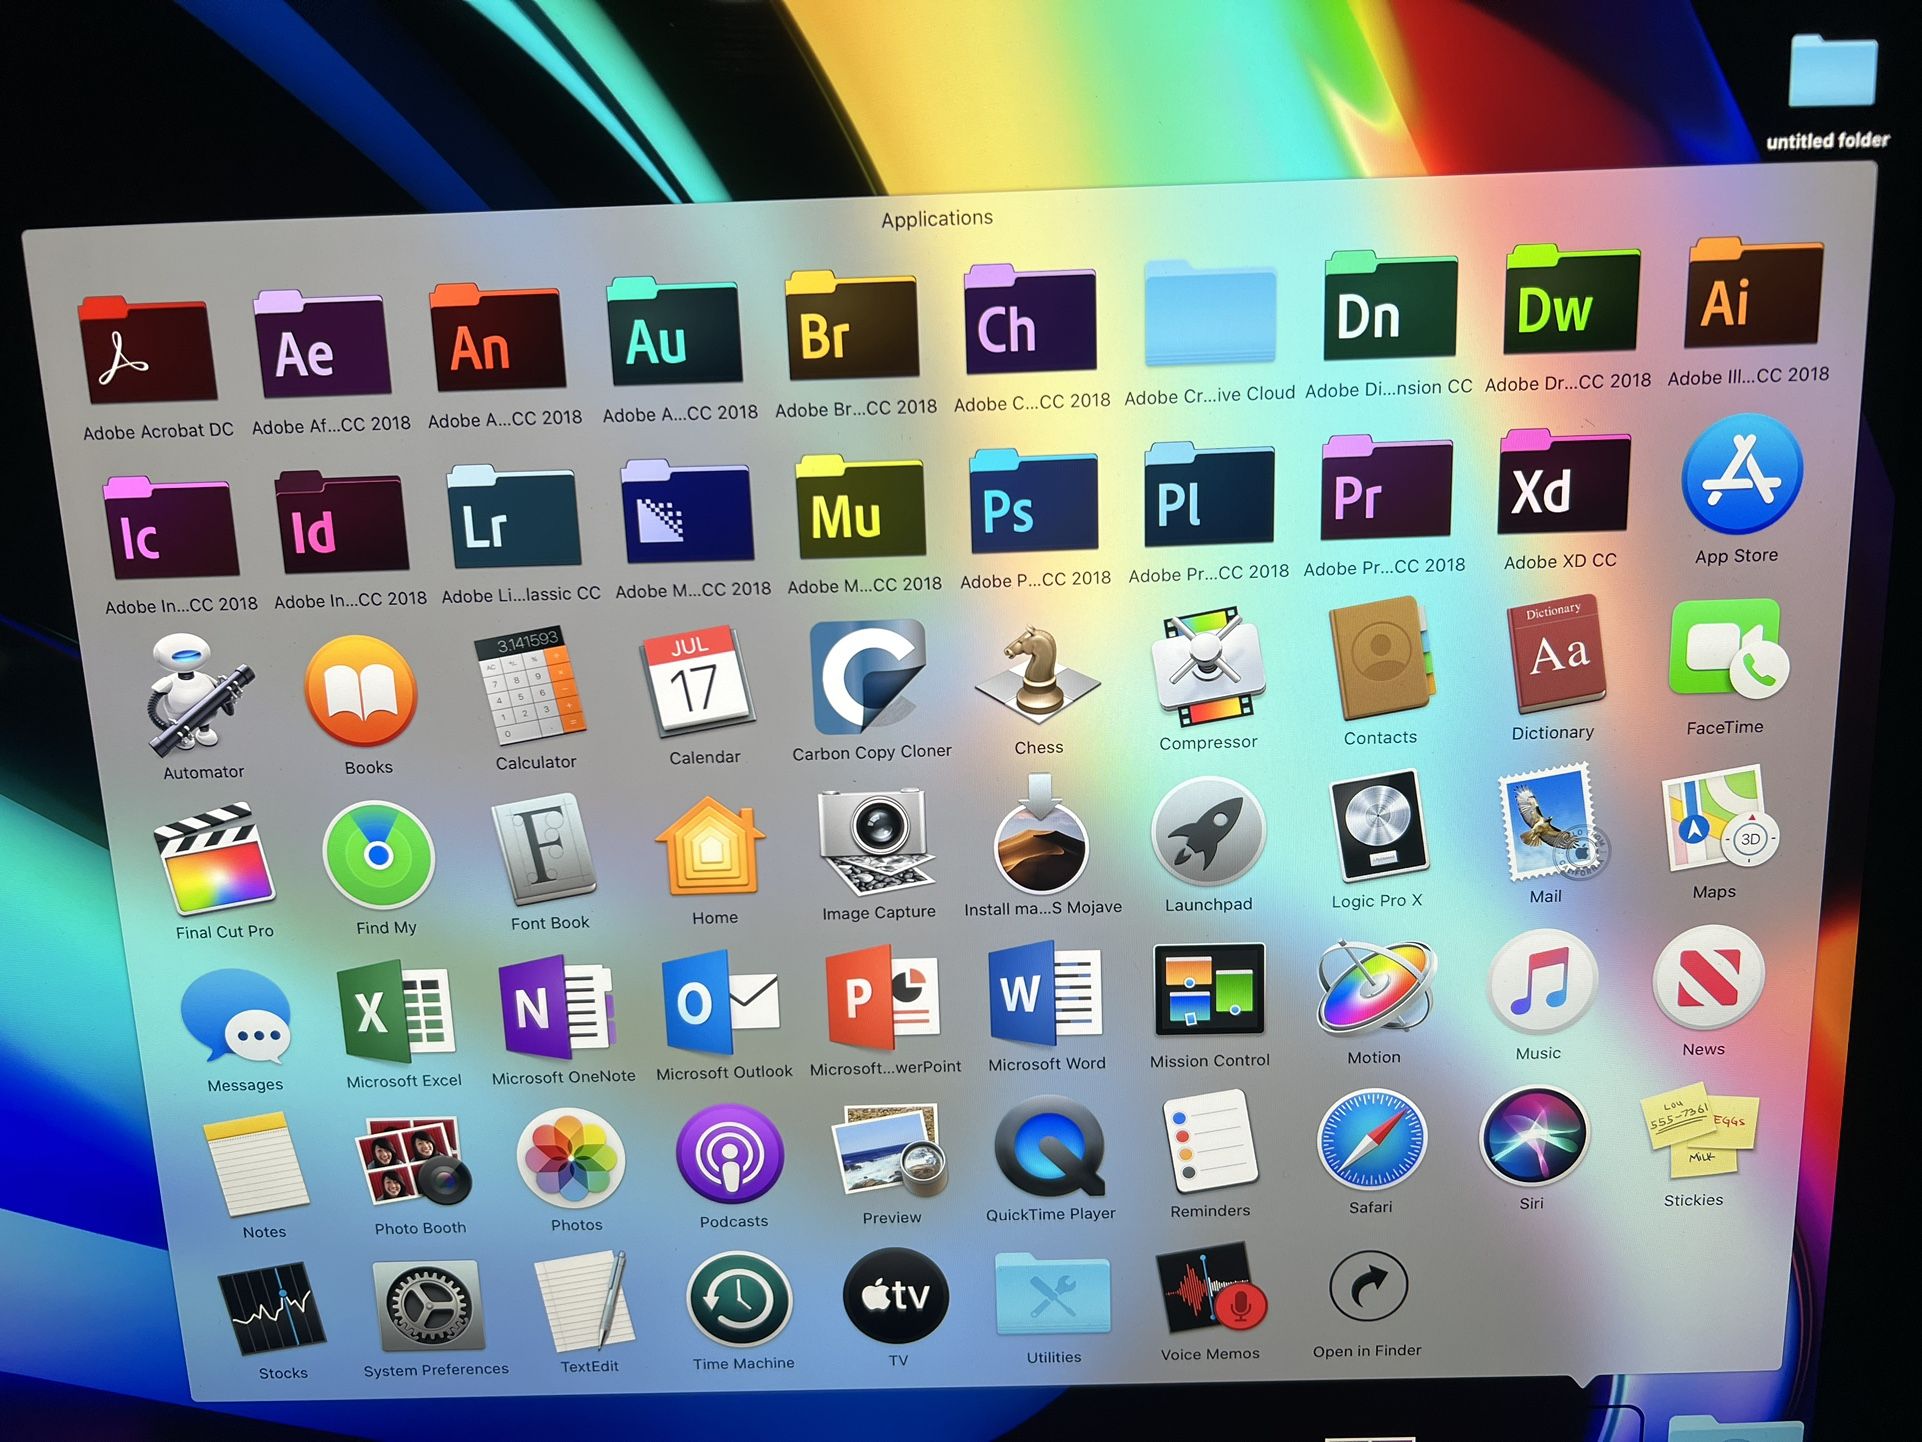Launch Time Machine
The width and height of the screenshot is (1922, 1442).
(x=739, y=1300)
